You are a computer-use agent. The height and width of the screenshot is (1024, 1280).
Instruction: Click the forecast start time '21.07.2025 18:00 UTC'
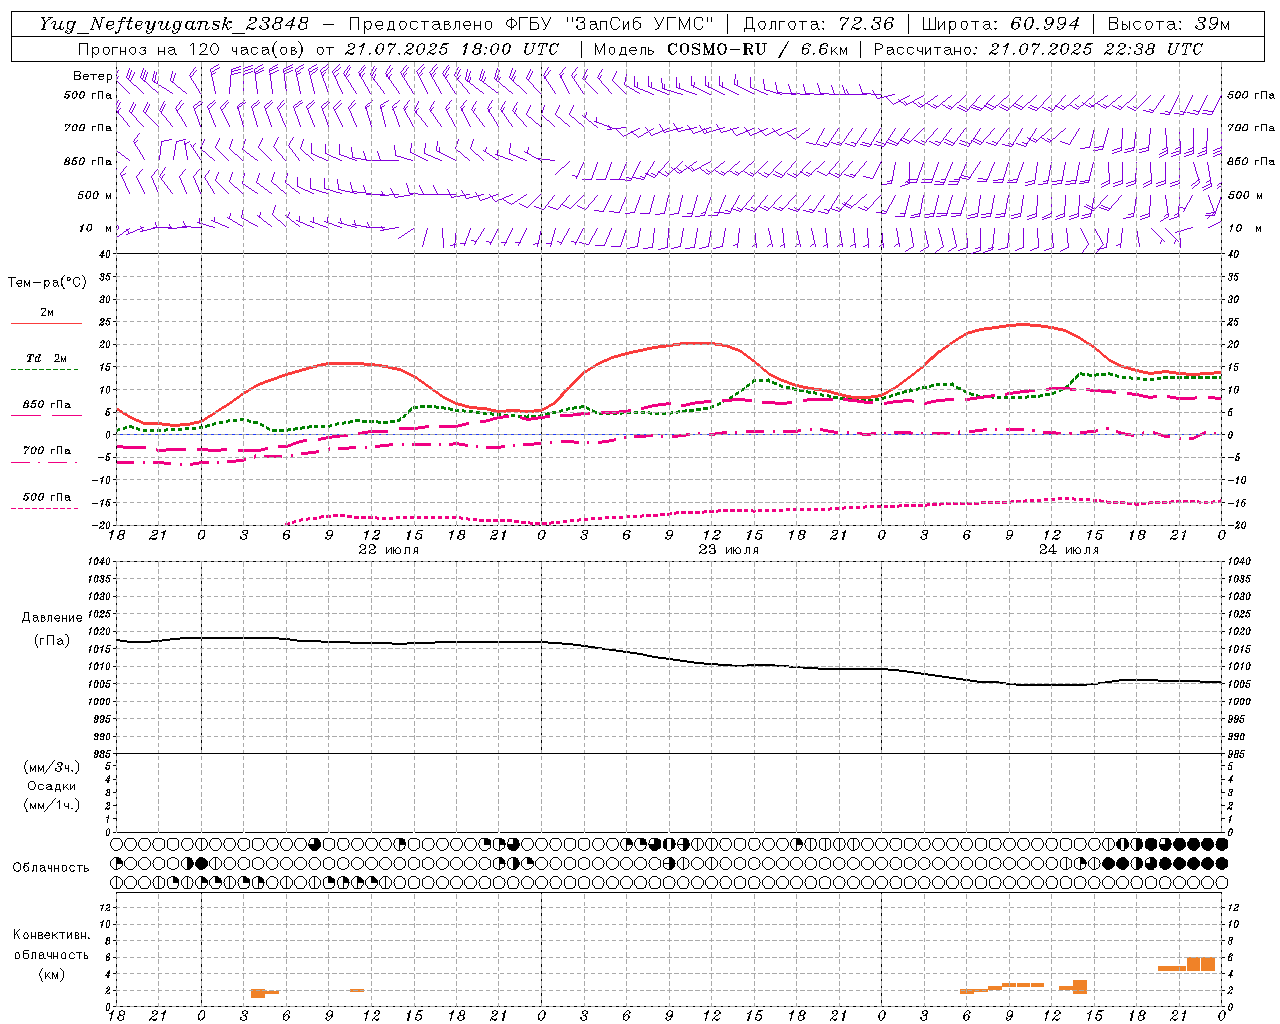click(x=452, y=49)
